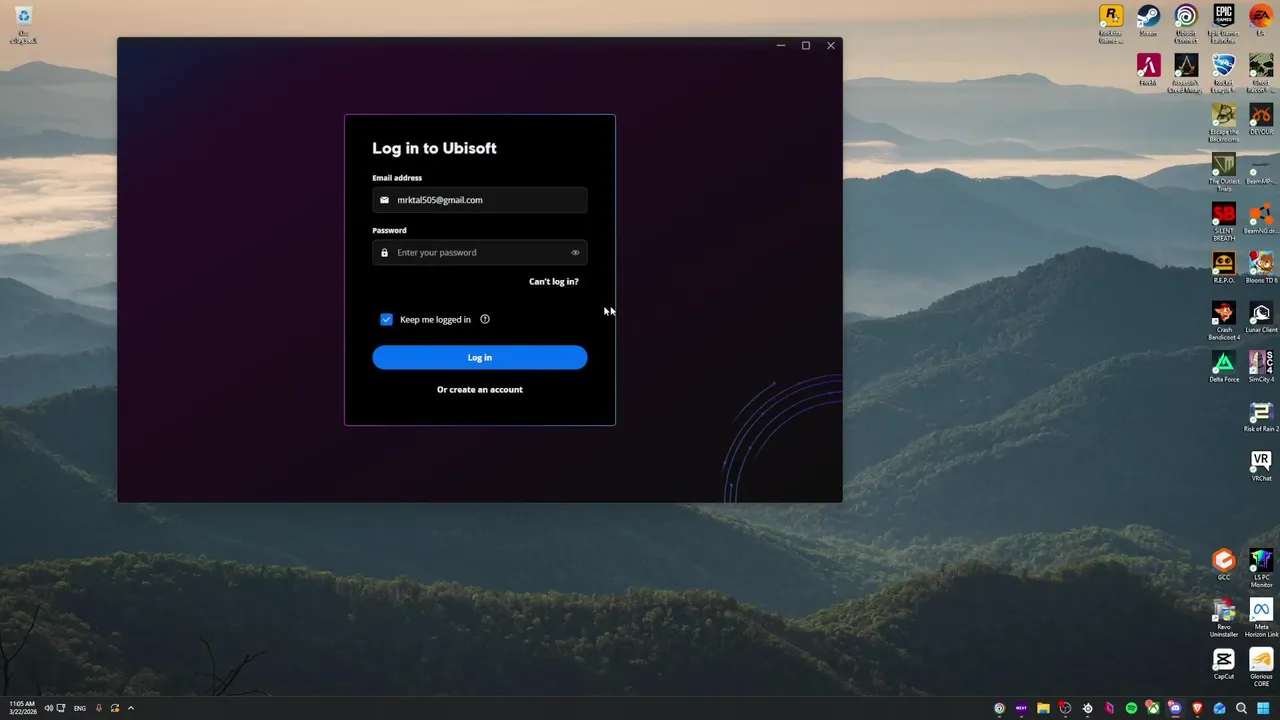Select the Ghost Recon desktop icon
Viewport: 1280px width, 720px height.
click(1261, 74)
